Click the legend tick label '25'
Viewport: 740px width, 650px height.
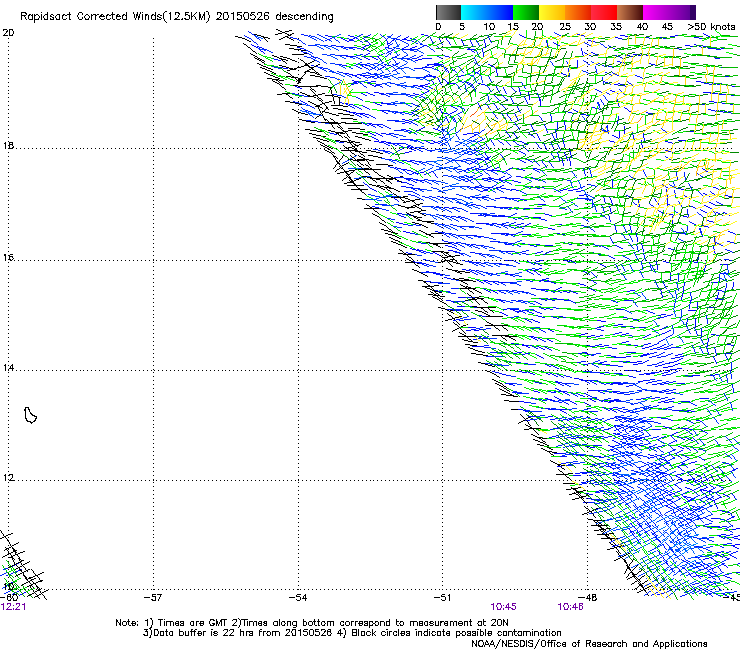(565, 27)
